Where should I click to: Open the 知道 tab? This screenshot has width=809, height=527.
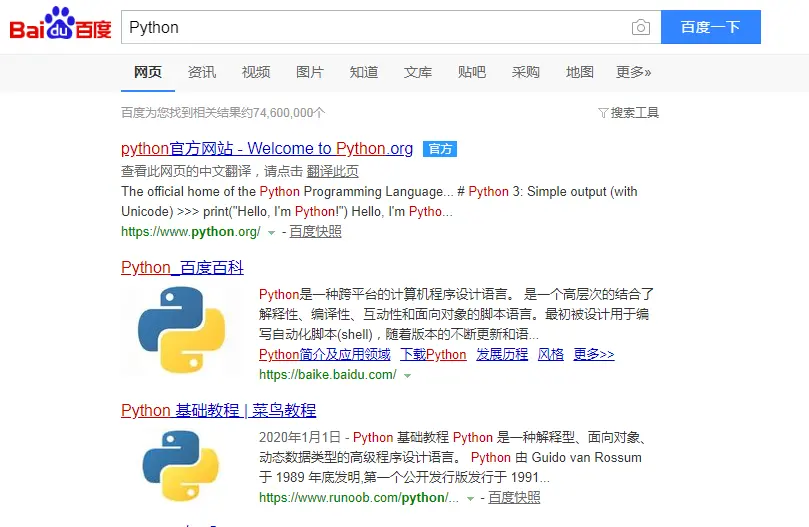[x=364, y=72]
